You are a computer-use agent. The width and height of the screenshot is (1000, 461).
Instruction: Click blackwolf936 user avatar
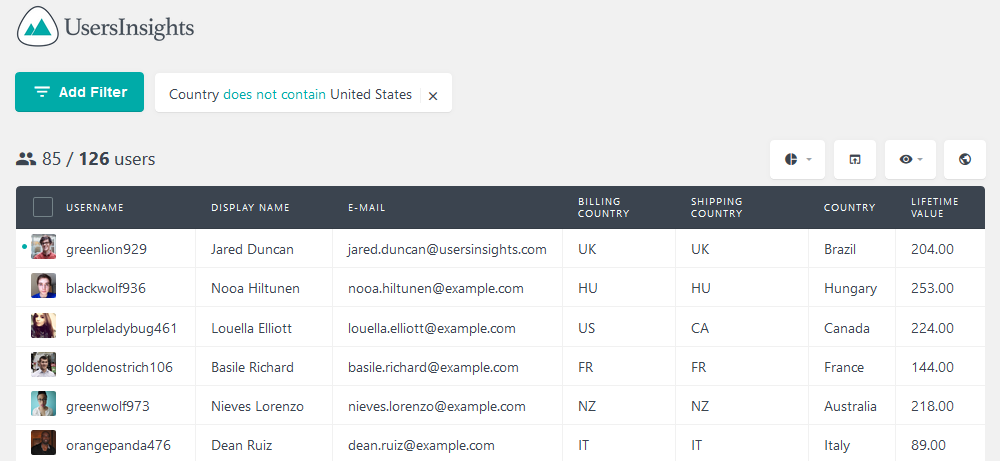click(x=43, y=286)
